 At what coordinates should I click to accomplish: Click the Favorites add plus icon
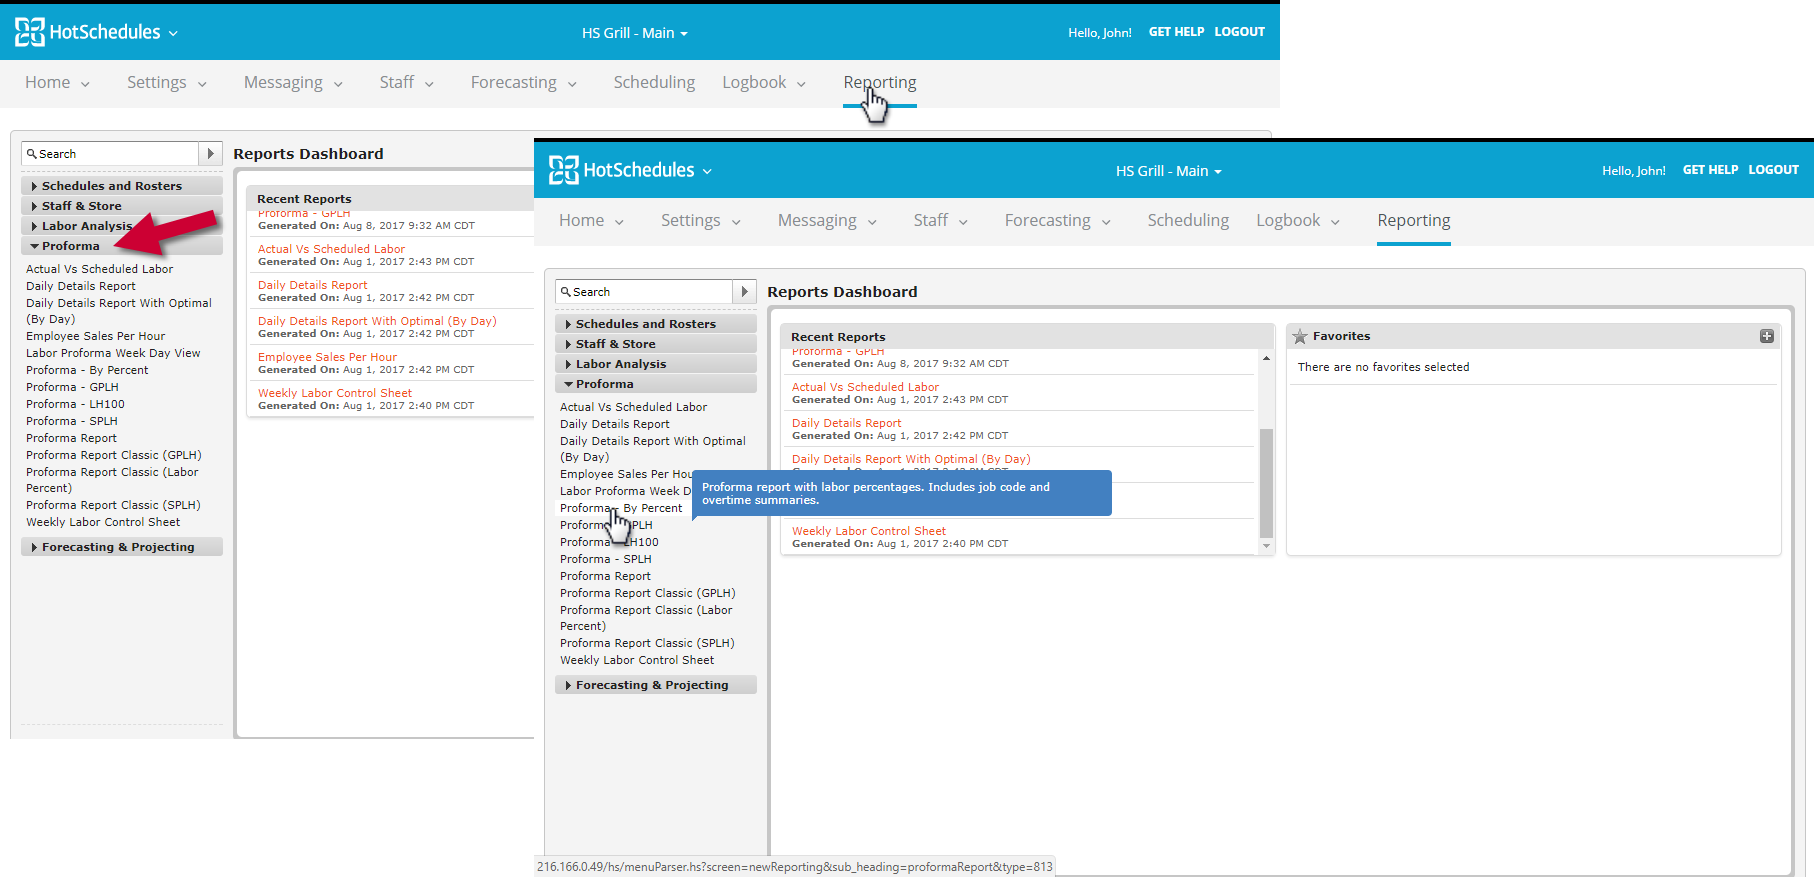point(1767,336)
